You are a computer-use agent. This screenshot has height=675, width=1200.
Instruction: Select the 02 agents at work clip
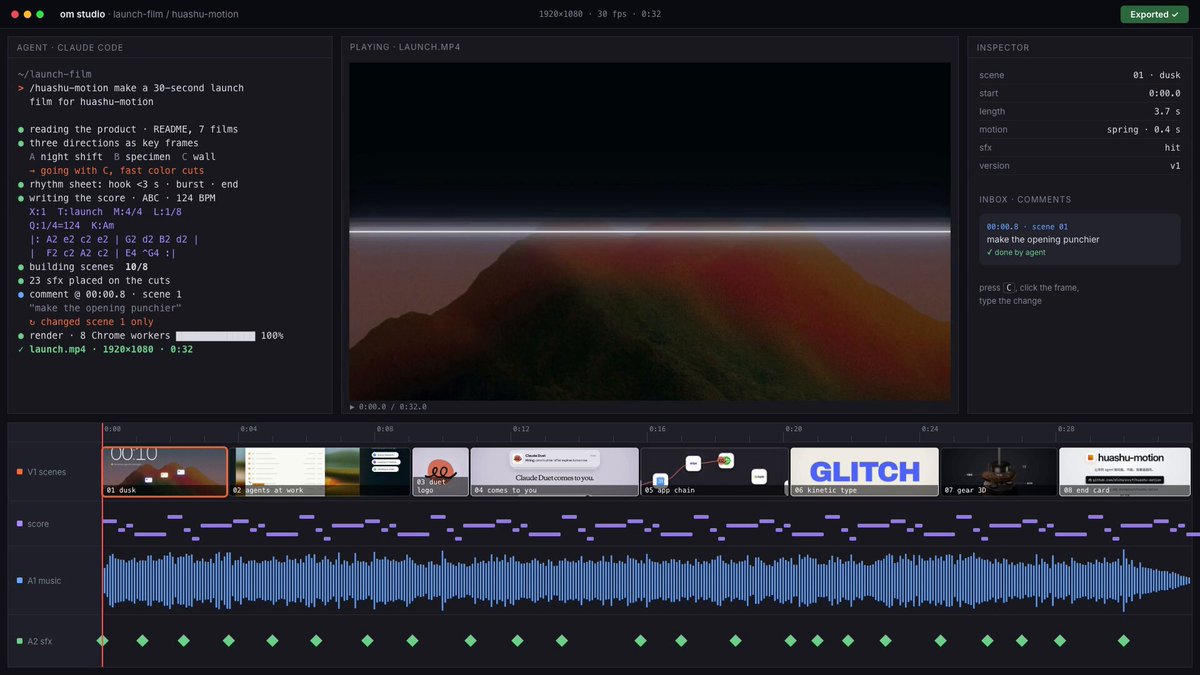pos(320,471)
